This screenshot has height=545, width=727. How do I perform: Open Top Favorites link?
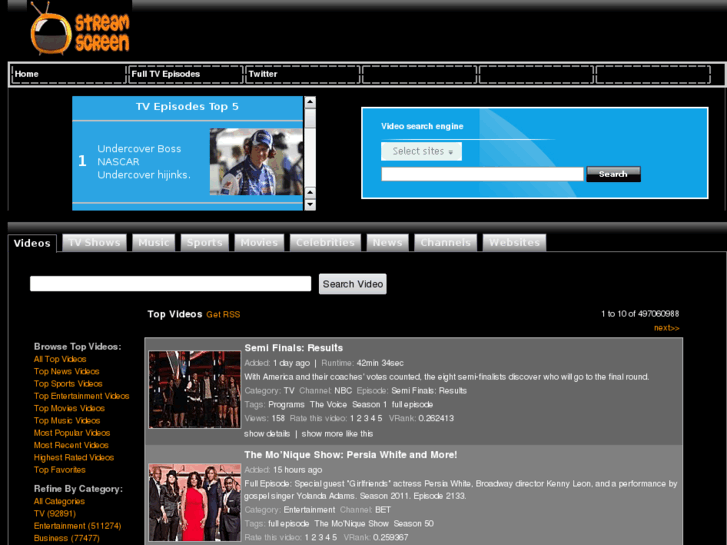(59, 470)
